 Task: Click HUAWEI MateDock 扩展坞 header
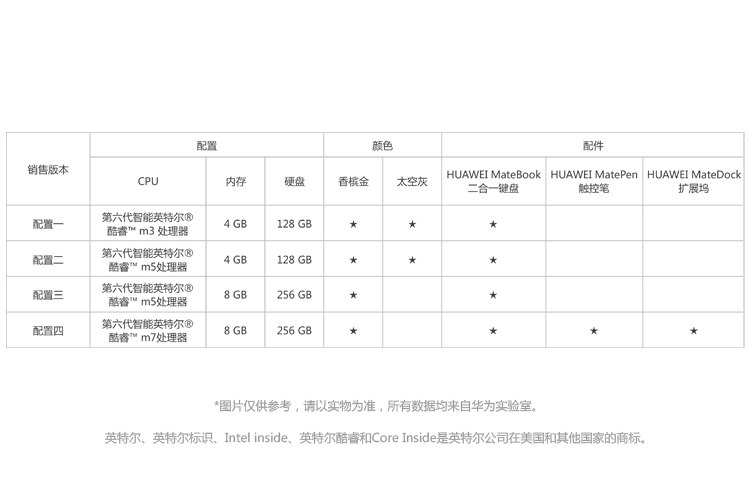coord(694,181)
